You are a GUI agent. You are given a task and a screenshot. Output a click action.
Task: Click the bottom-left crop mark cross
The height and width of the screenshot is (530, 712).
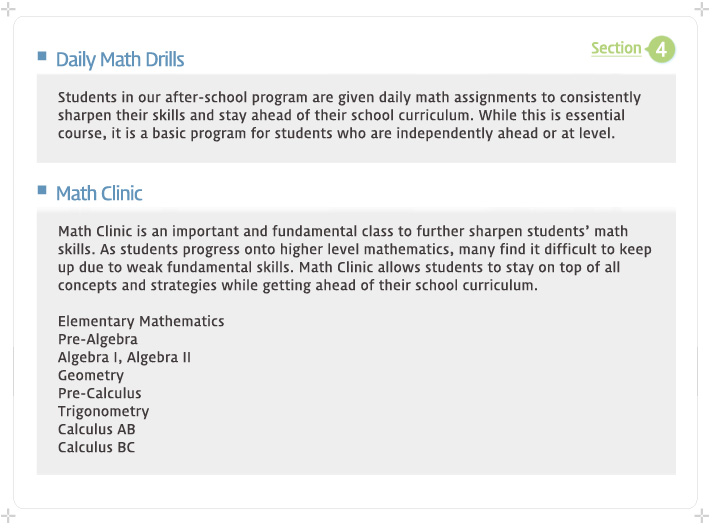[x=8, y=516]
